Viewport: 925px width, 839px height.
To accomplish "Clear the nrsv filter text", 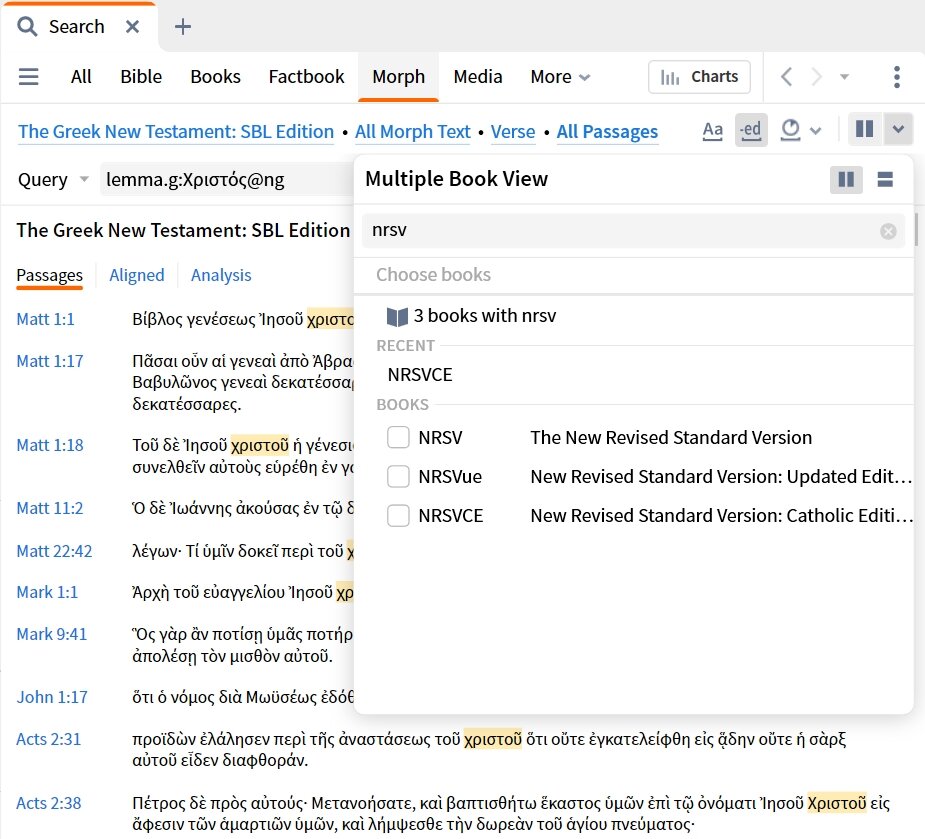I will 888,231.
